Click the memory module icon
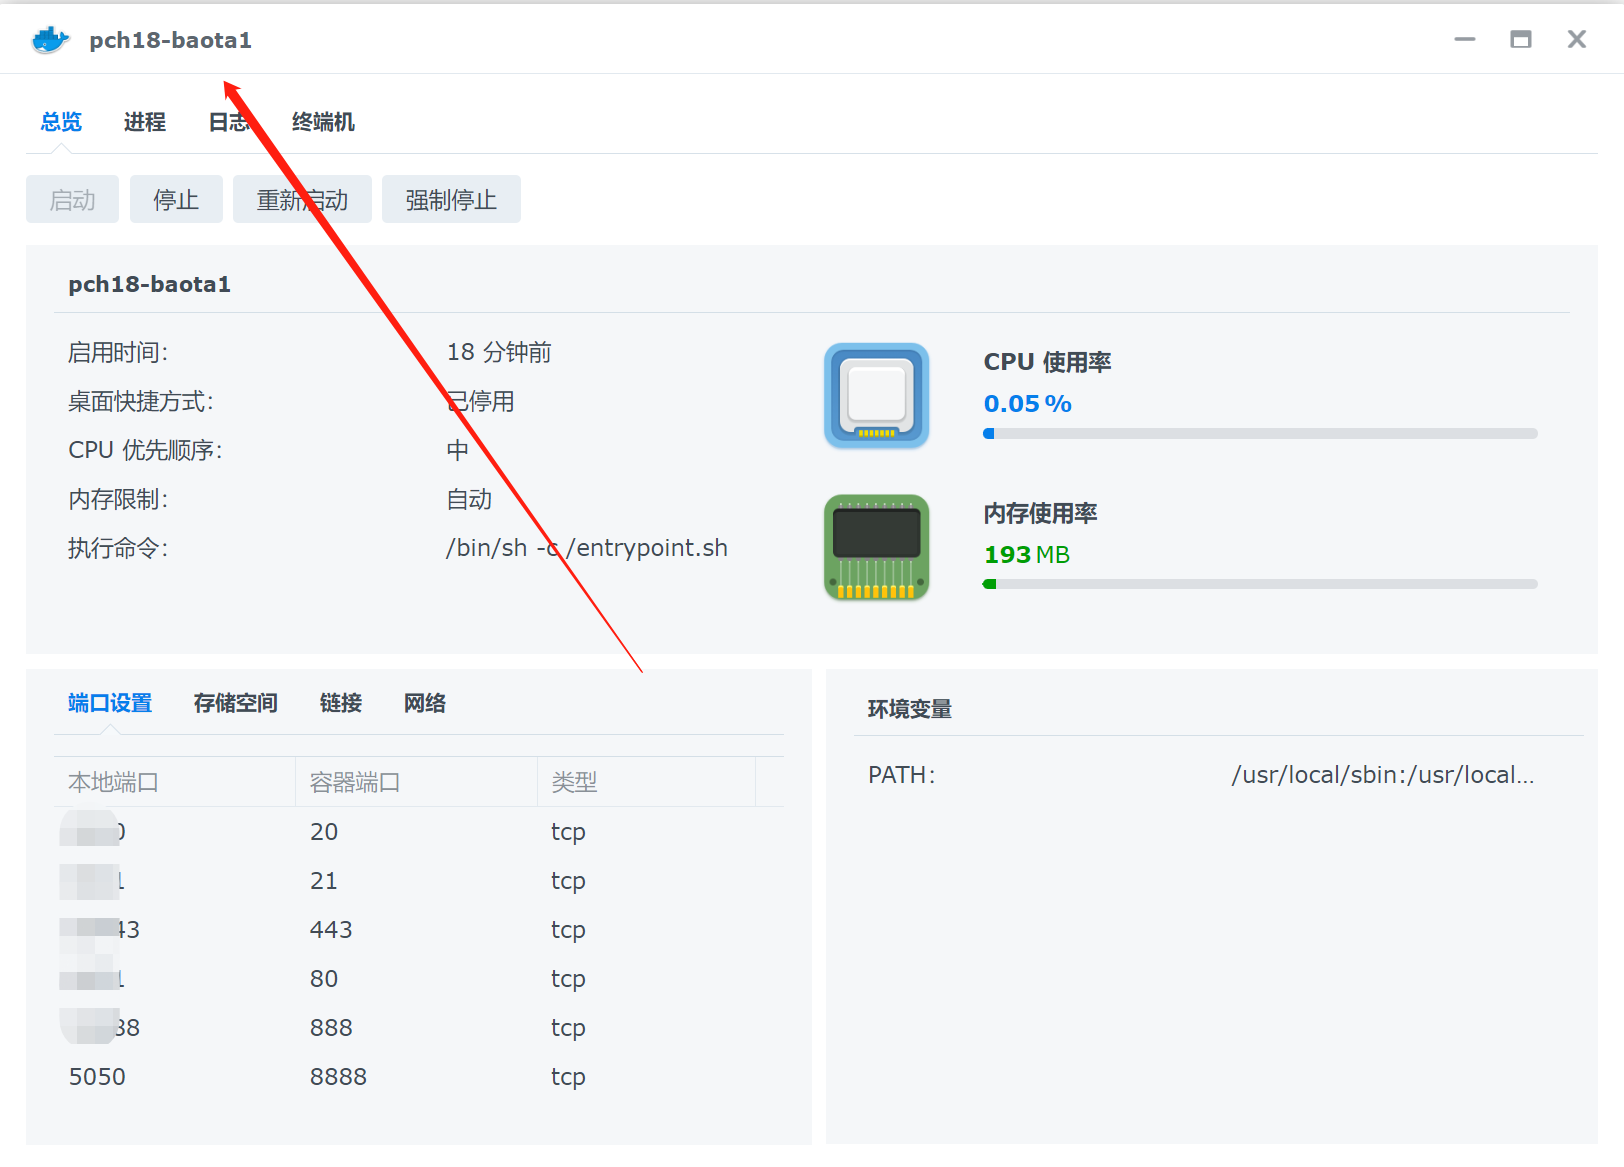The image size is (1624, 1167). click(x=875, y=546)
